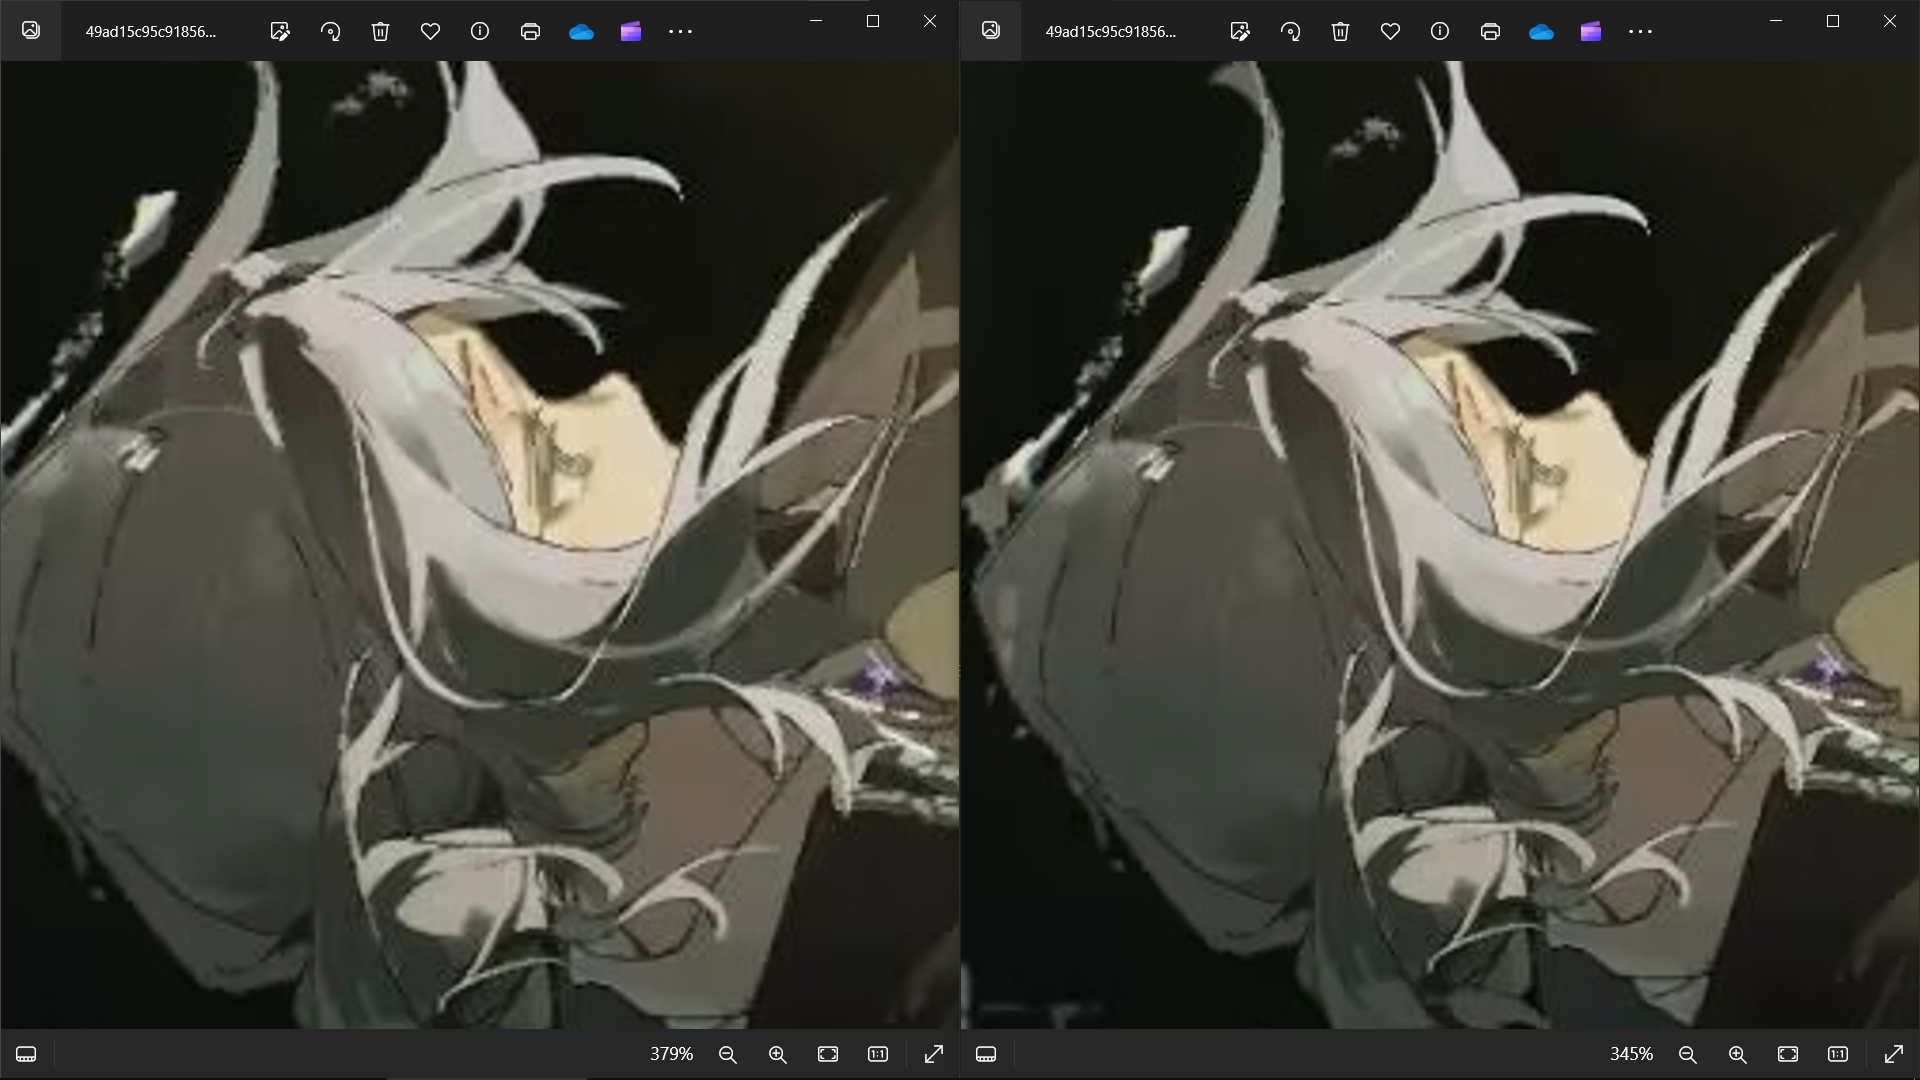Show file info in left window
Screen dimensions: 1920x1080
[x=480, y=31]
